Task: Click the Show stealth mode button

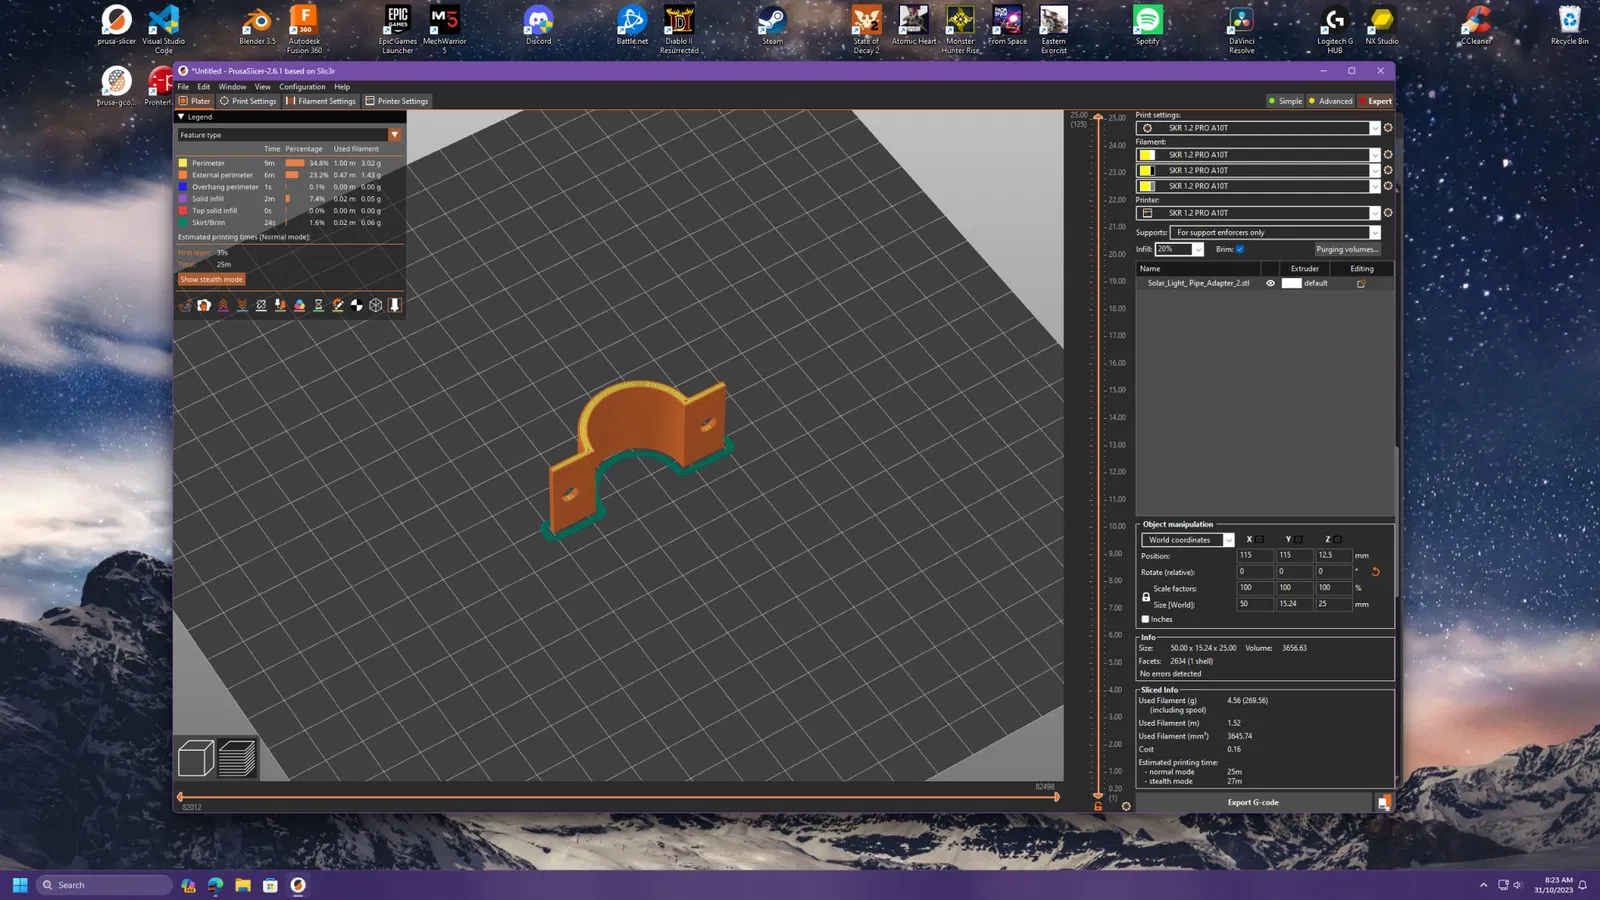Action: 211,280
